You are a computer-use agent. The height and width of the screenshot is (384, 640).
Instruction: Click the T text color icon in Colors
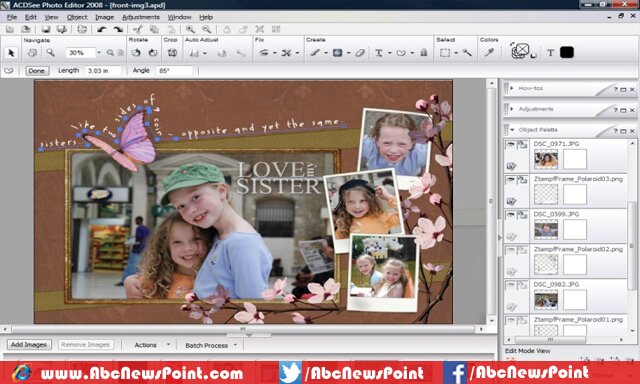[x=550, y=53]
